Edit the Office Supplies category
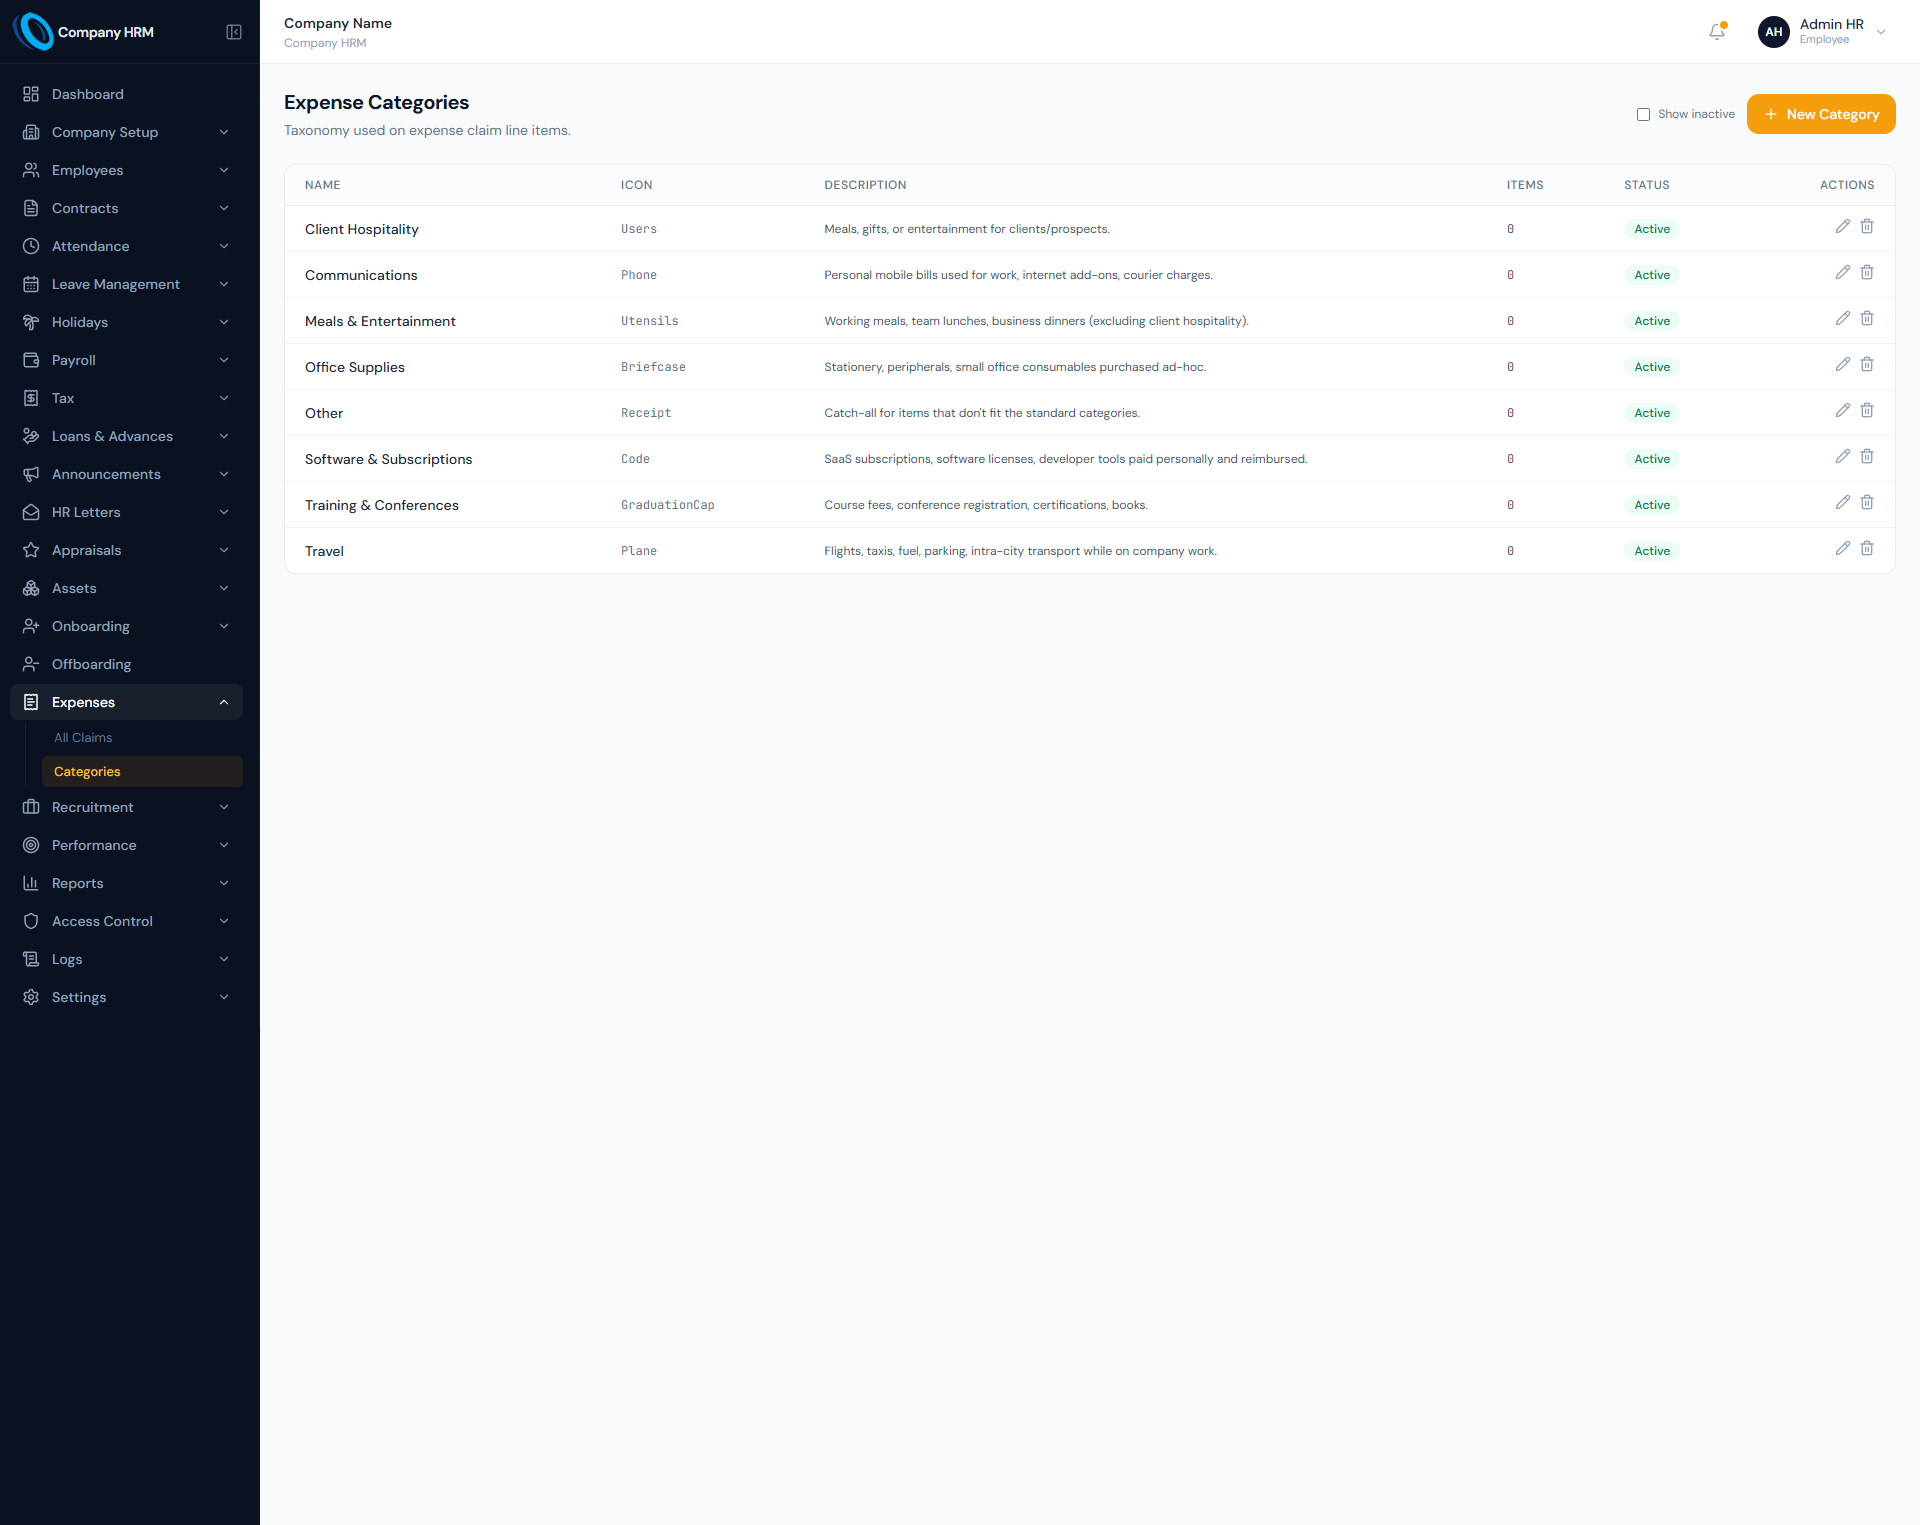Screen dimensions: 1920x1525 point(1842,365)
